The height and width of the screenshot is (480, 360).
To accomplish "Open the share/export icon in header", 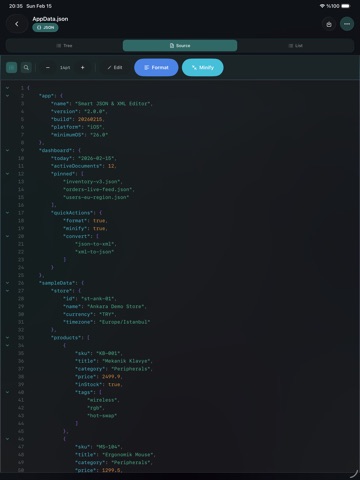I will (329, 24).
